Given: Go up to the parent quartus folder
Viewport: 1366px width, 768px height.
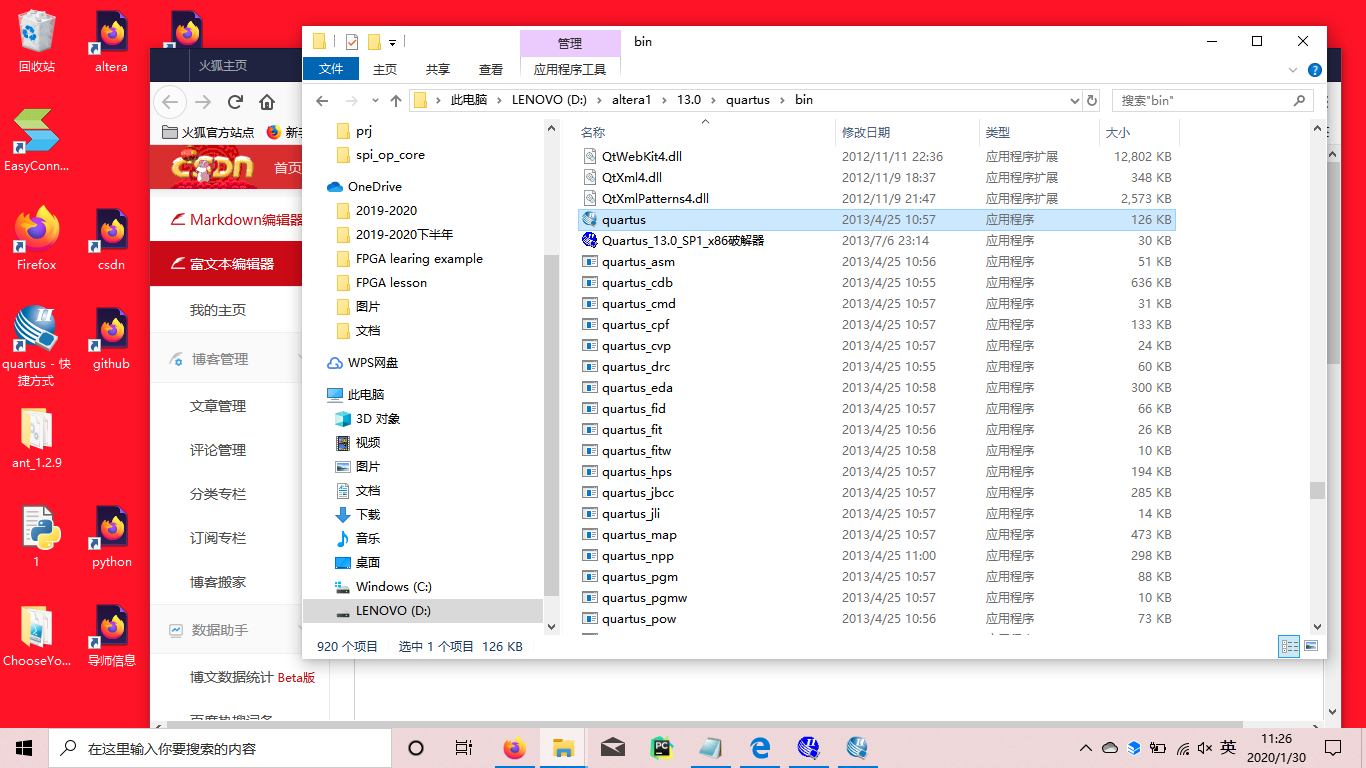Looking at the screenshot, I should pyautogui.click(x=395, y=101).
